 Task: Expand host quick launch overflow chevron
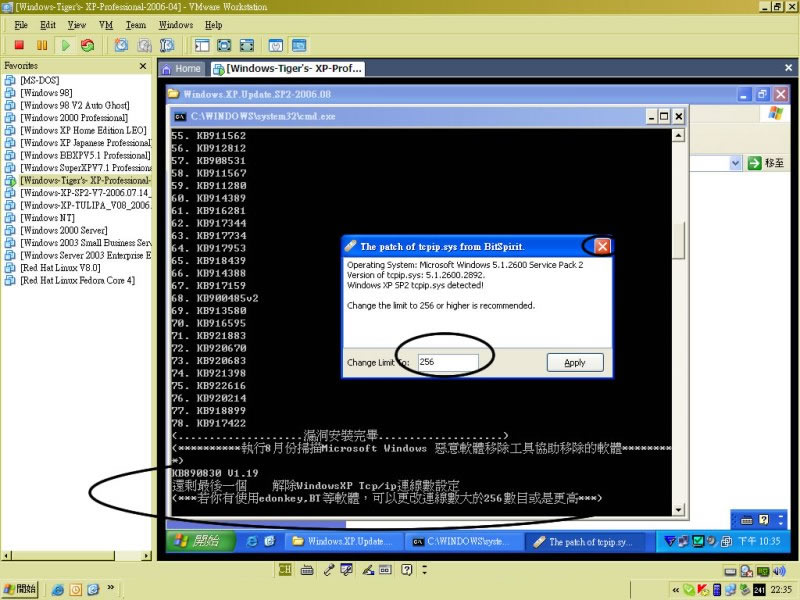pos(110,587)
